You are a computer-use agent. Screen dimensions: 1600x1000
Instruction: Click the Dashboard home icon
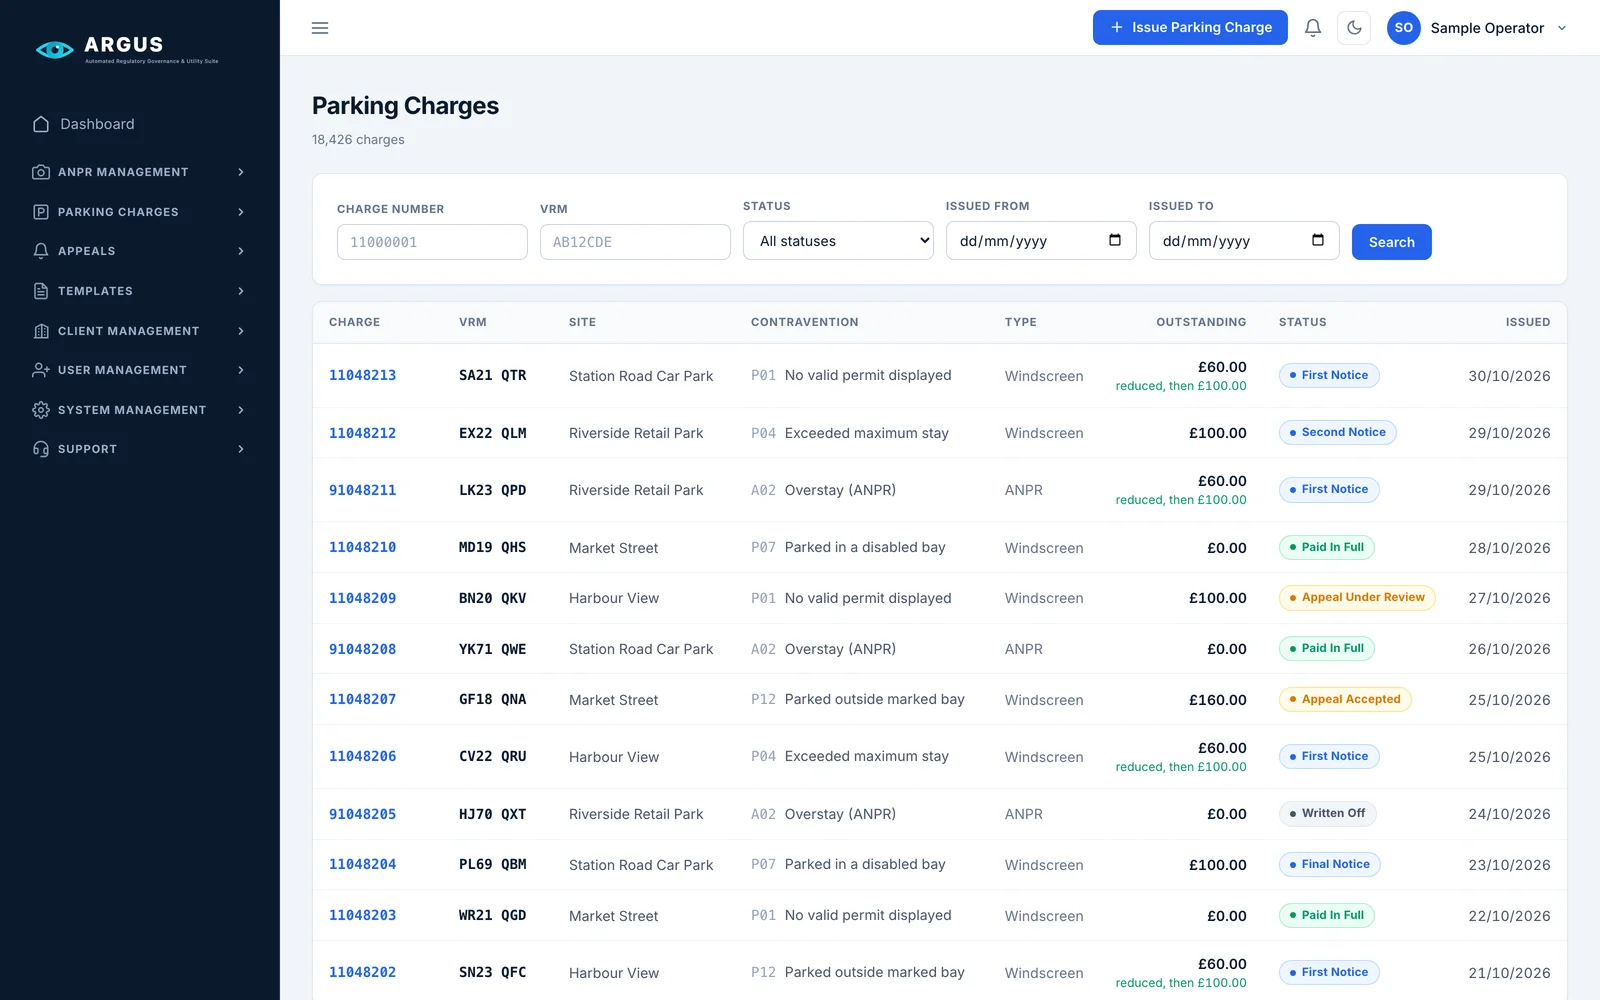tap(41, 124)
